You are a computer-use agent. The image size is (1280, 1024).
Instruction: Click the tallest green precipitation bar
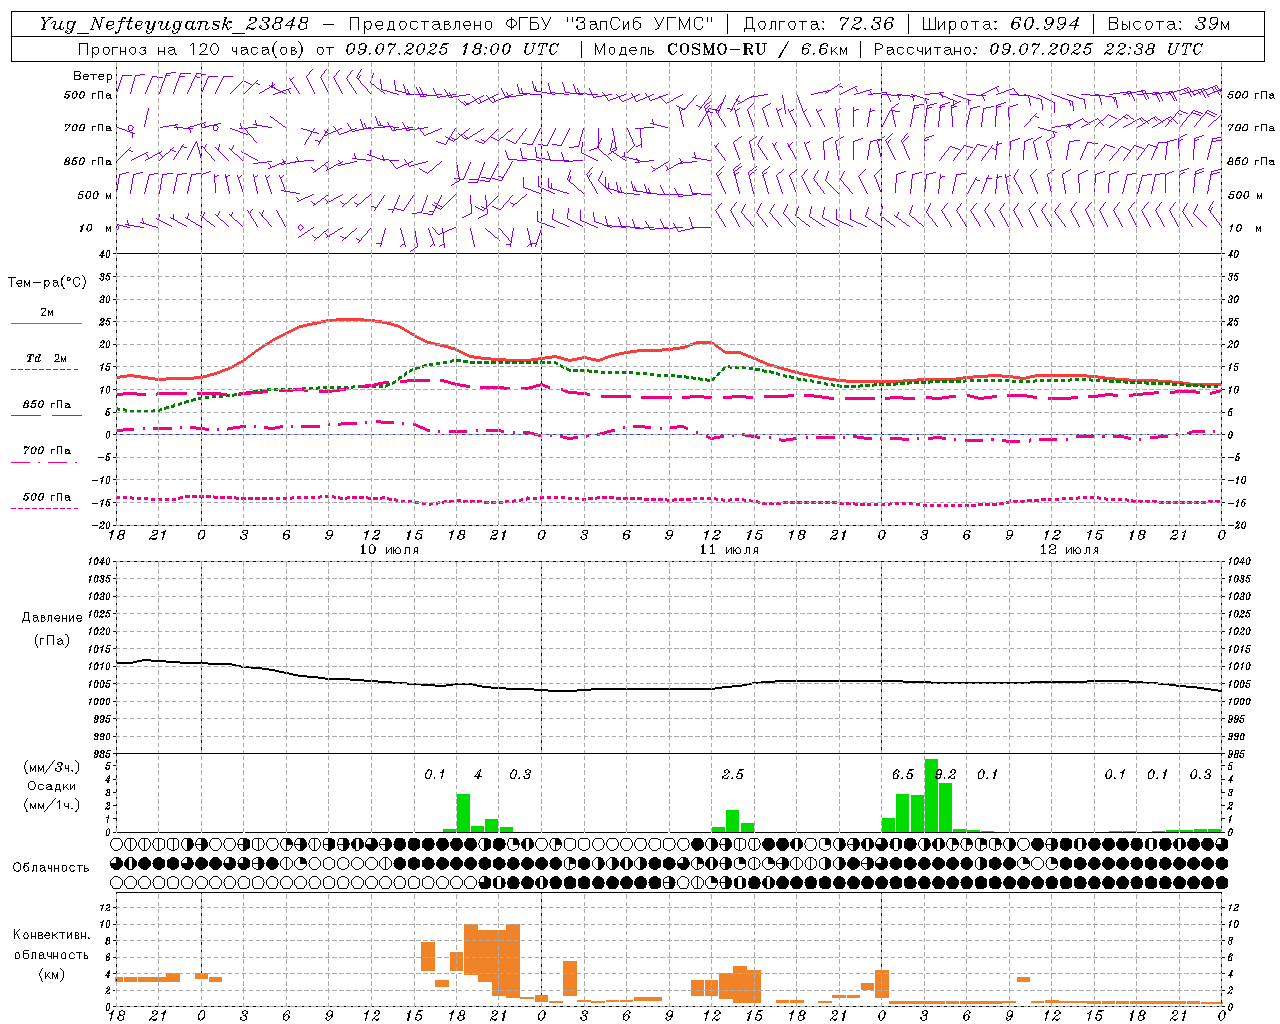(931, 796)
